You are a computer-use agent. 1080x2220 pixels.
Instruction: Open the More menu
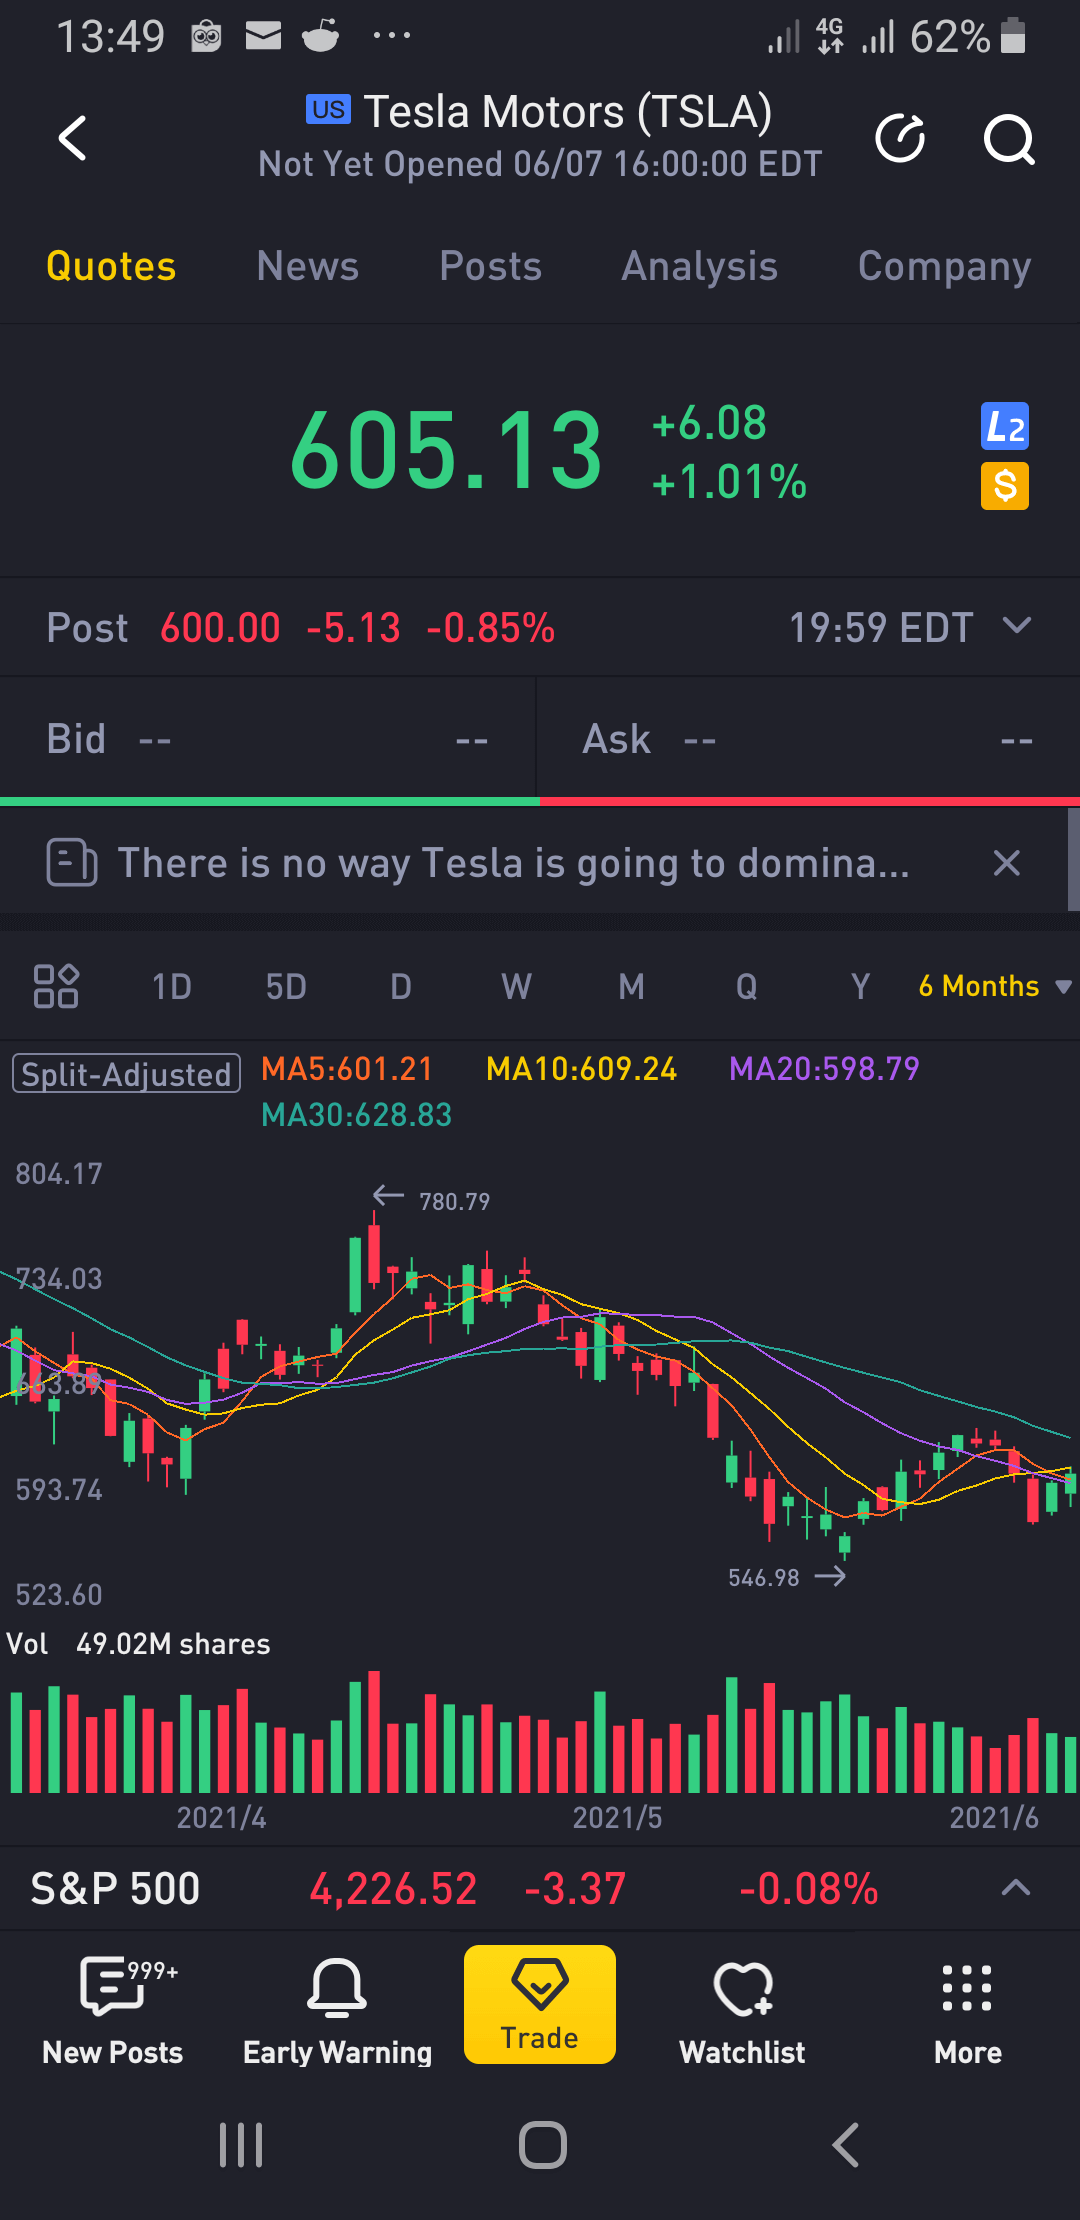(966, 2005)
